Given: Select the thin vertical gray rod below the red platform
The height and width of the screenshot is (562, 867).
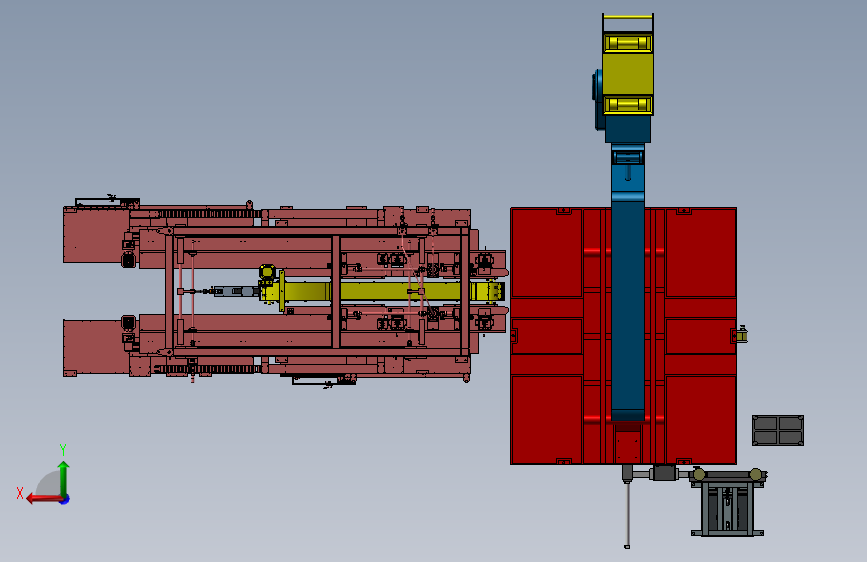Looking at the screenshot, I should tap(628, 514).
